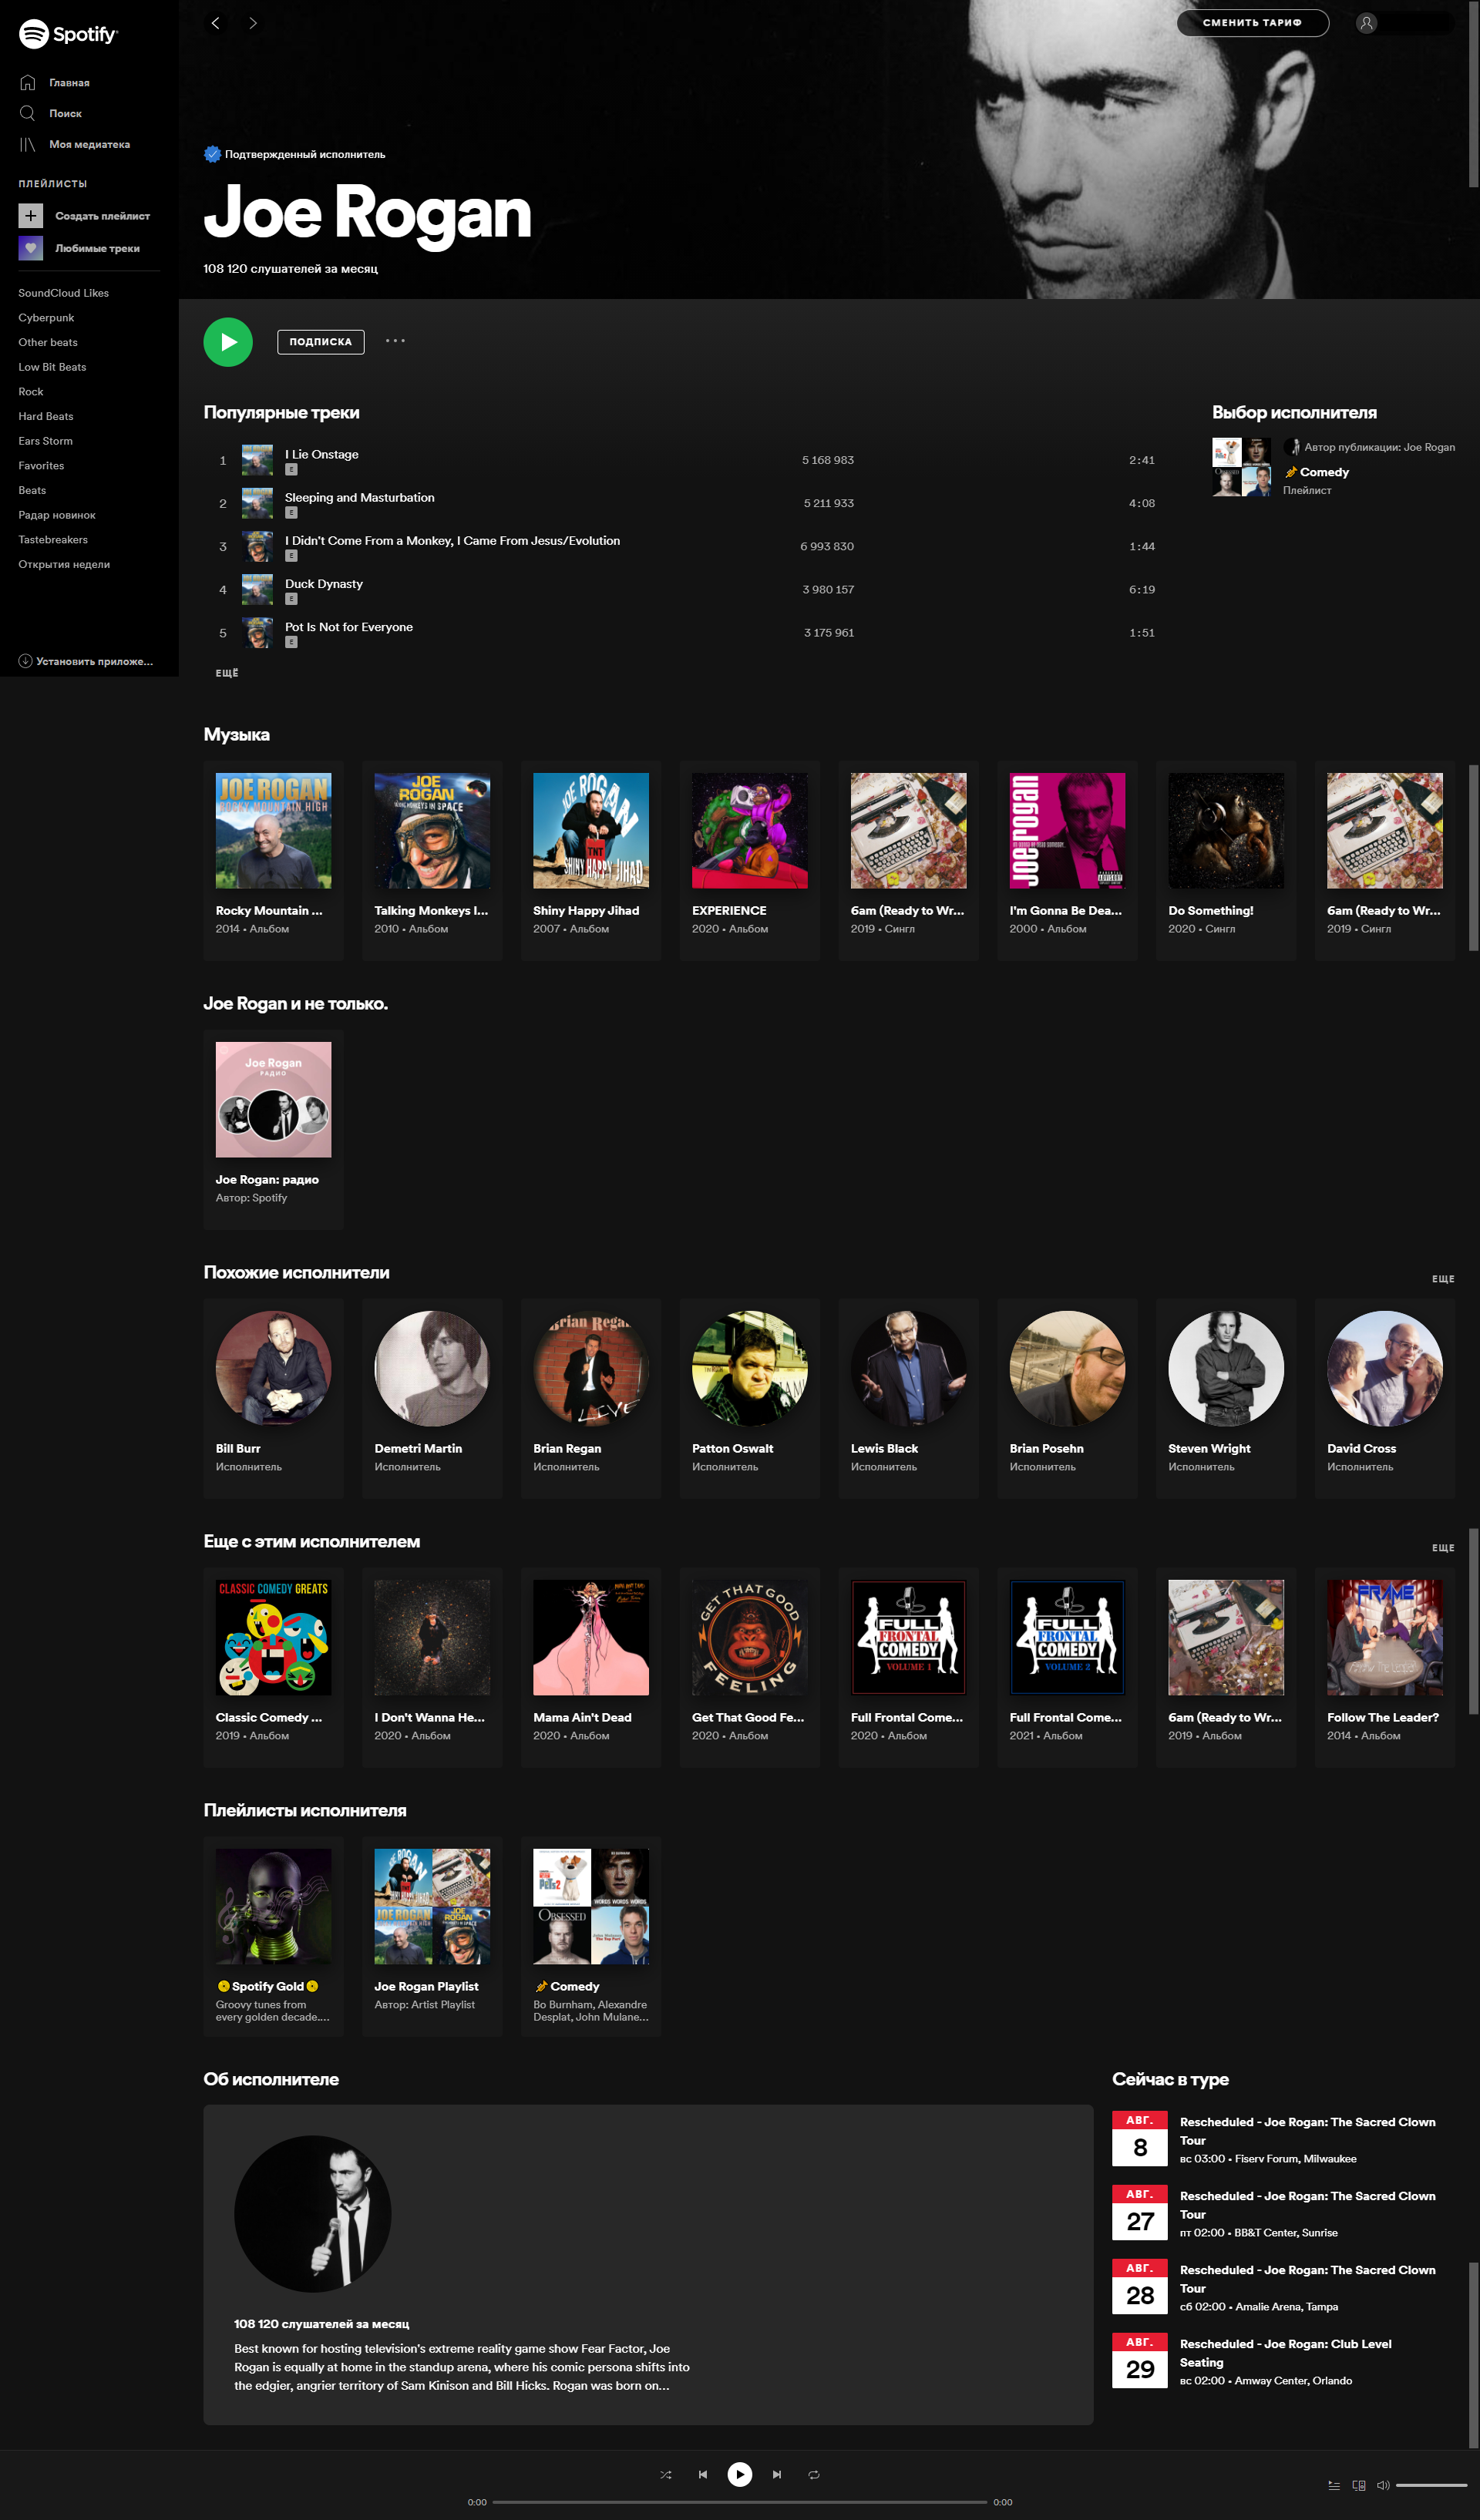Open artist pick Comedy playlist
Viewport: 1480px width, 2520px height.
[1333, 467]
